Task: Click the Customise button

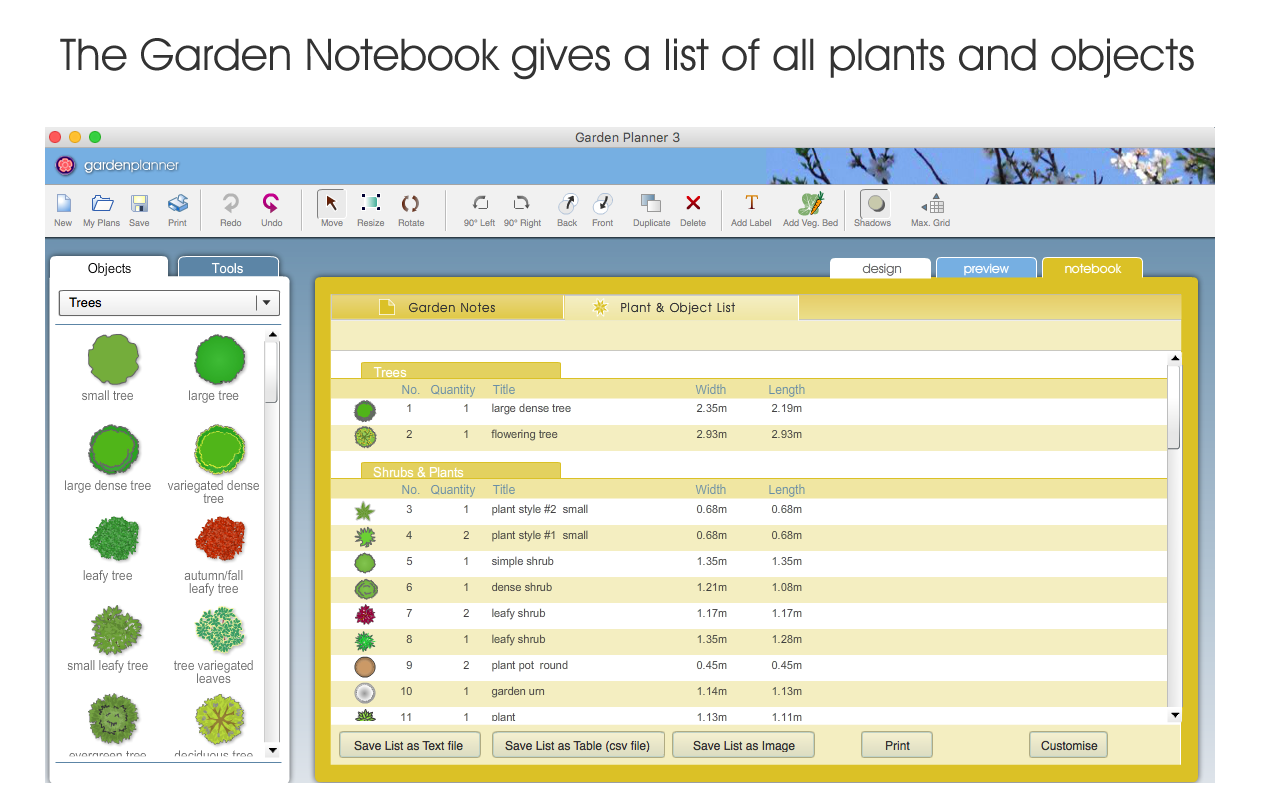Action: click(1069, 745)
